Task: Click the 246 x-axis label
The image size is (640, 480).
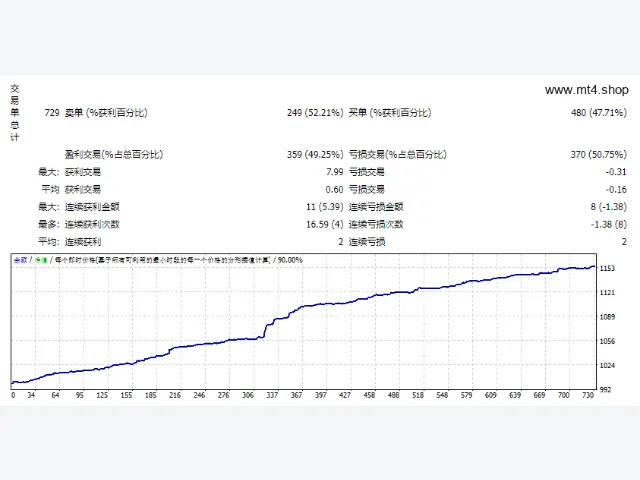Action: pos(199,395)
